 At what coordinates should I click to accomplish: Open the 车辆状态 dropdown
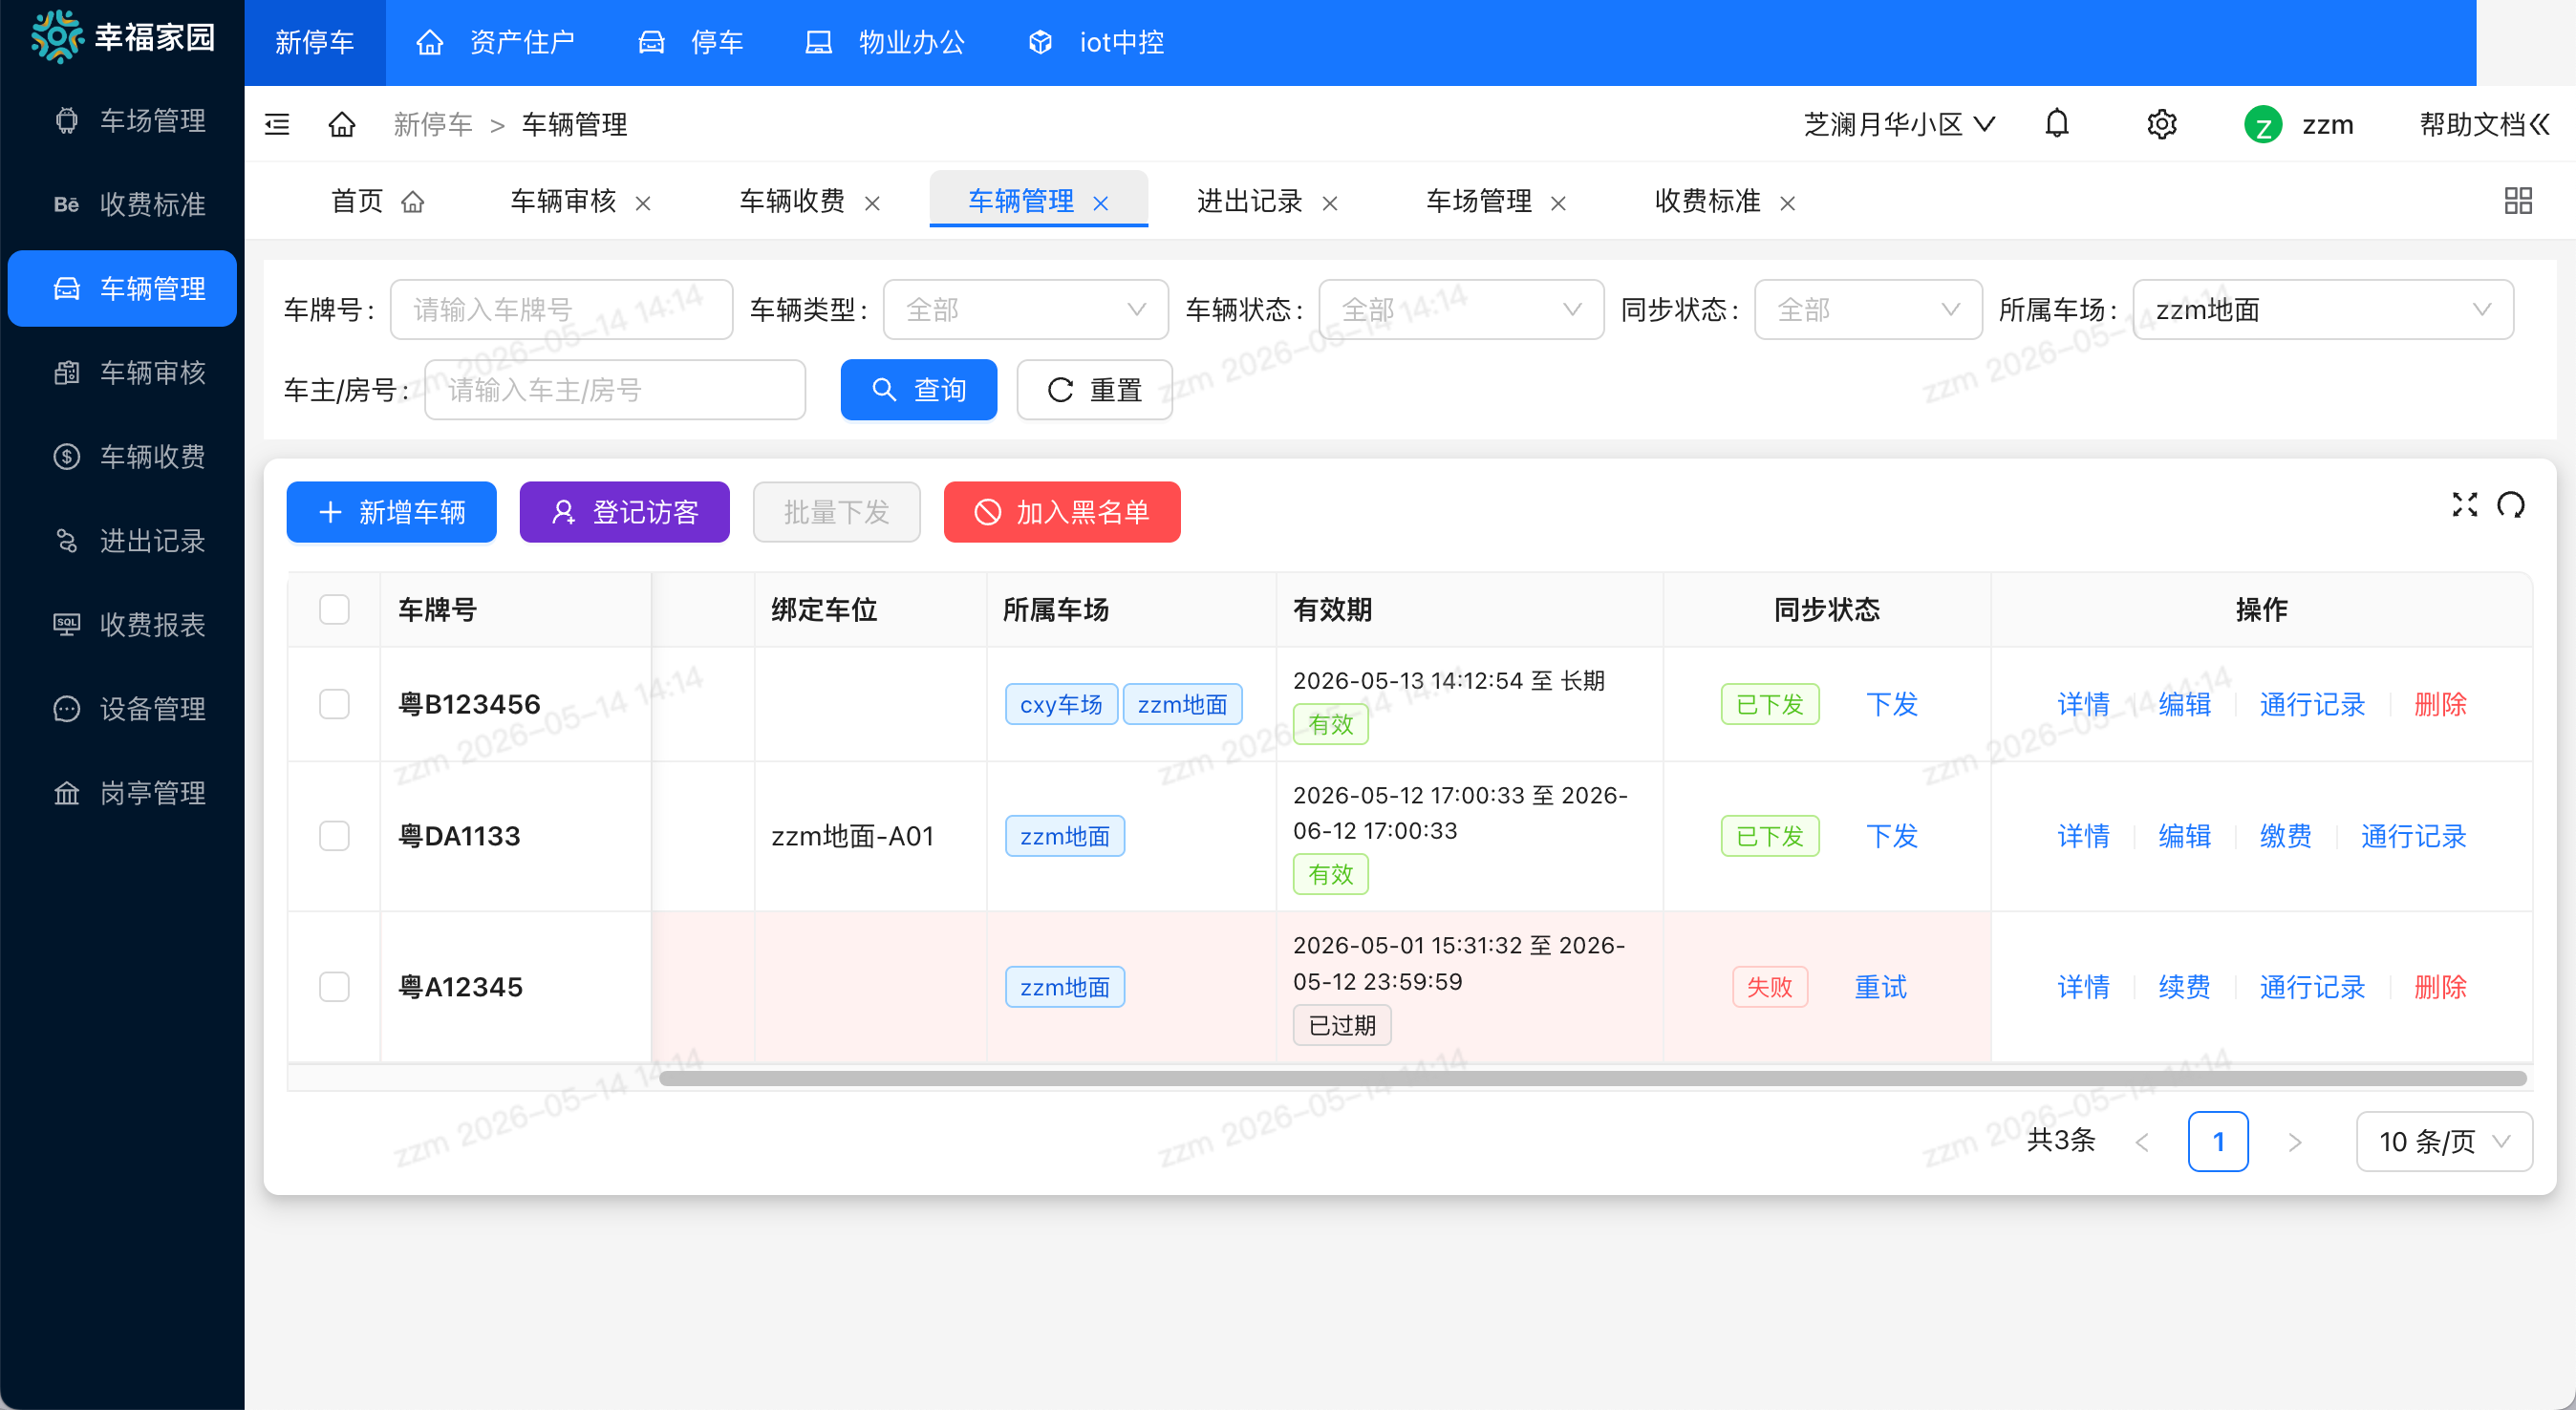point(1461,309)
